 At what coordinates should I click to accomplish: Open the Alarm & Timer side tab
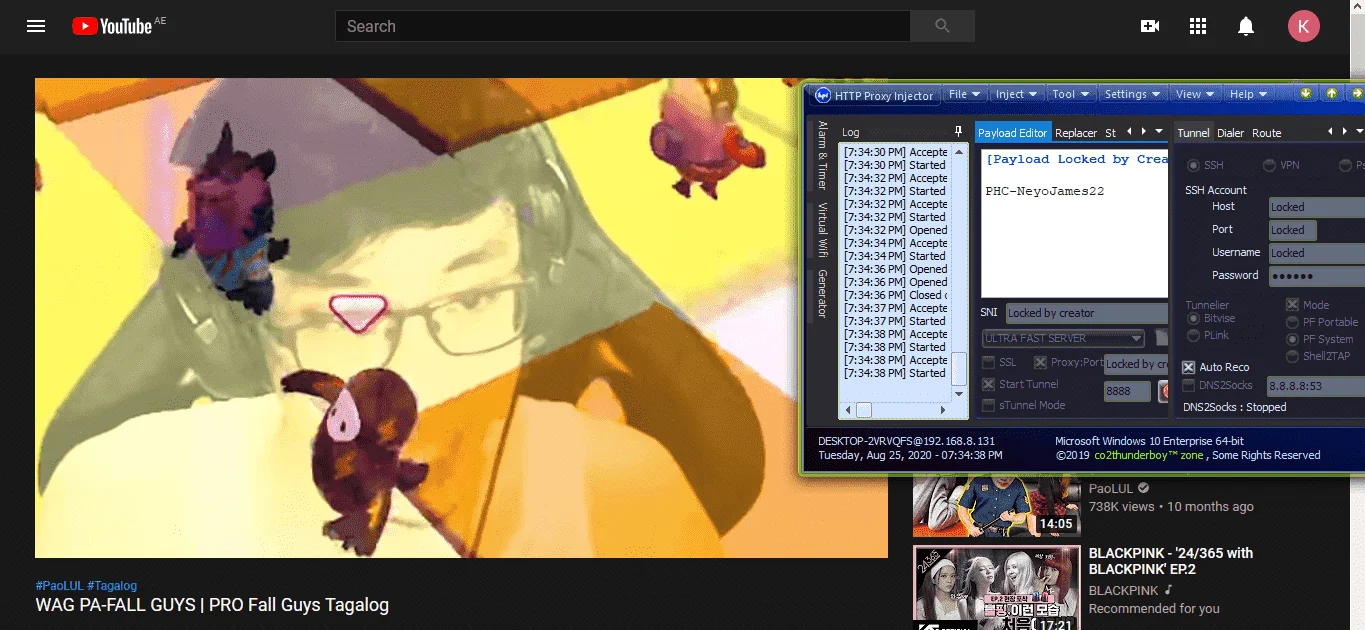(822, 155)
